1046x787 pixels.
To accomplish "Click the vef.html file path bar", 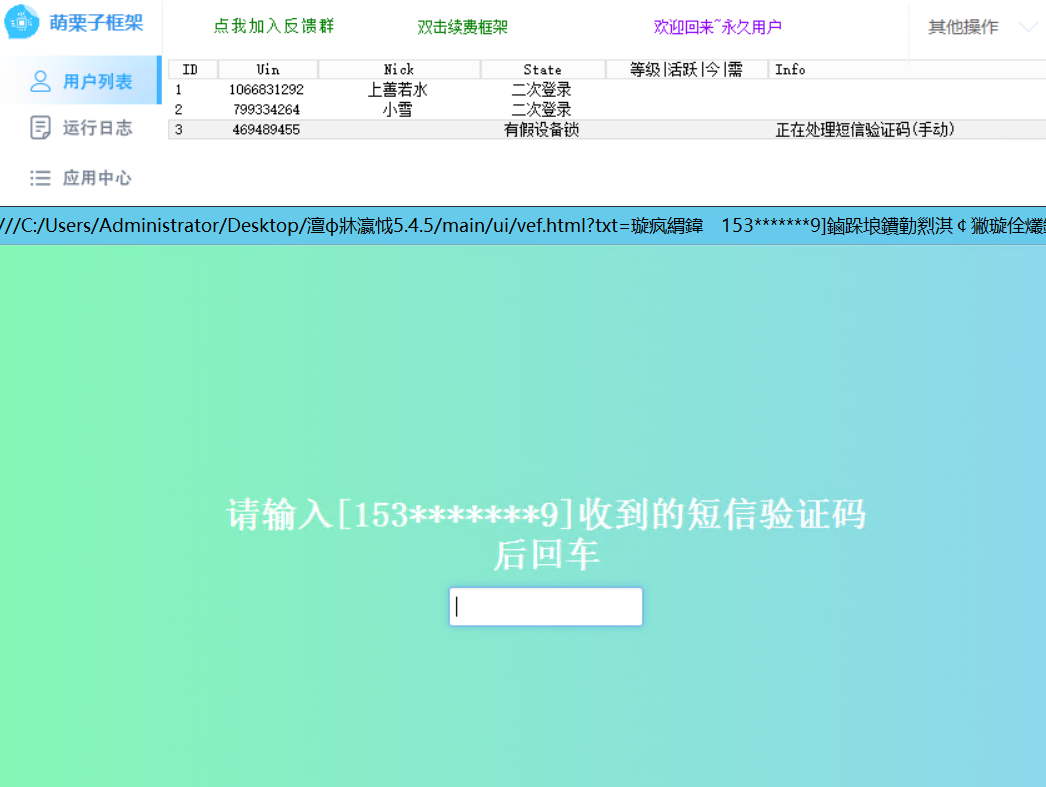I will [x=523, y=226].
